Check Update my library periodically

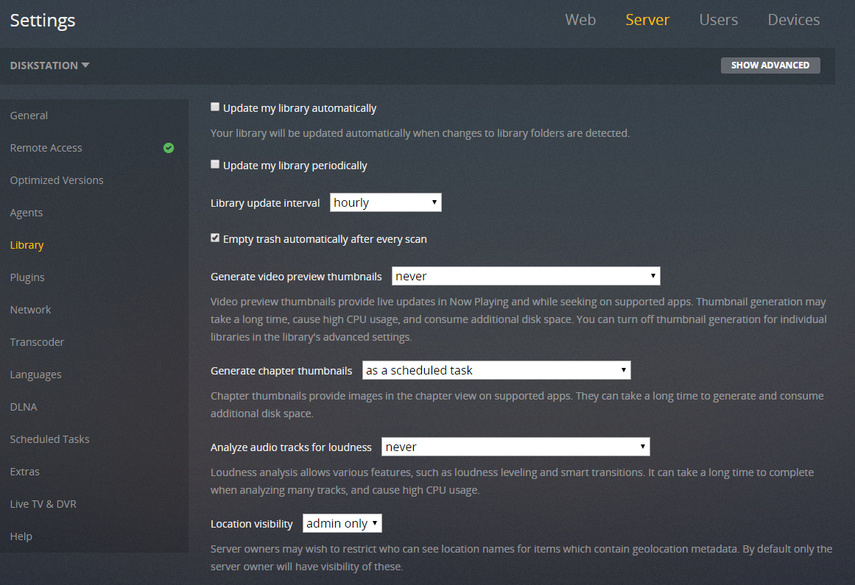pyautogui.click(x=215, y=164)
